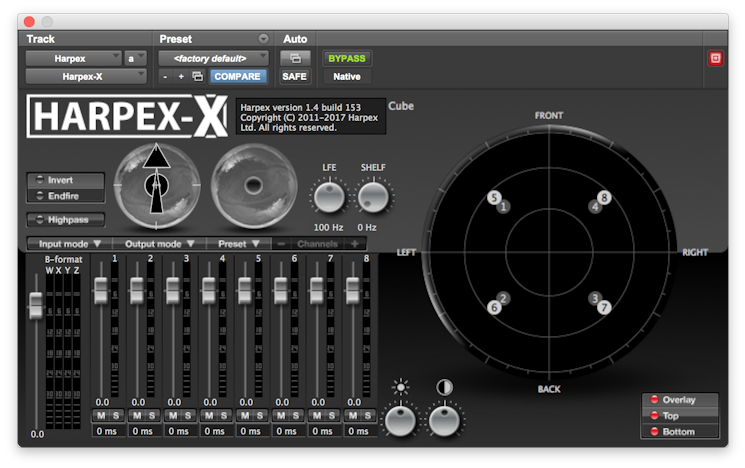This screenshot has width=745, height=468.
Task: Click the arrow direction sphere display
Action: (x=157, y=185)
